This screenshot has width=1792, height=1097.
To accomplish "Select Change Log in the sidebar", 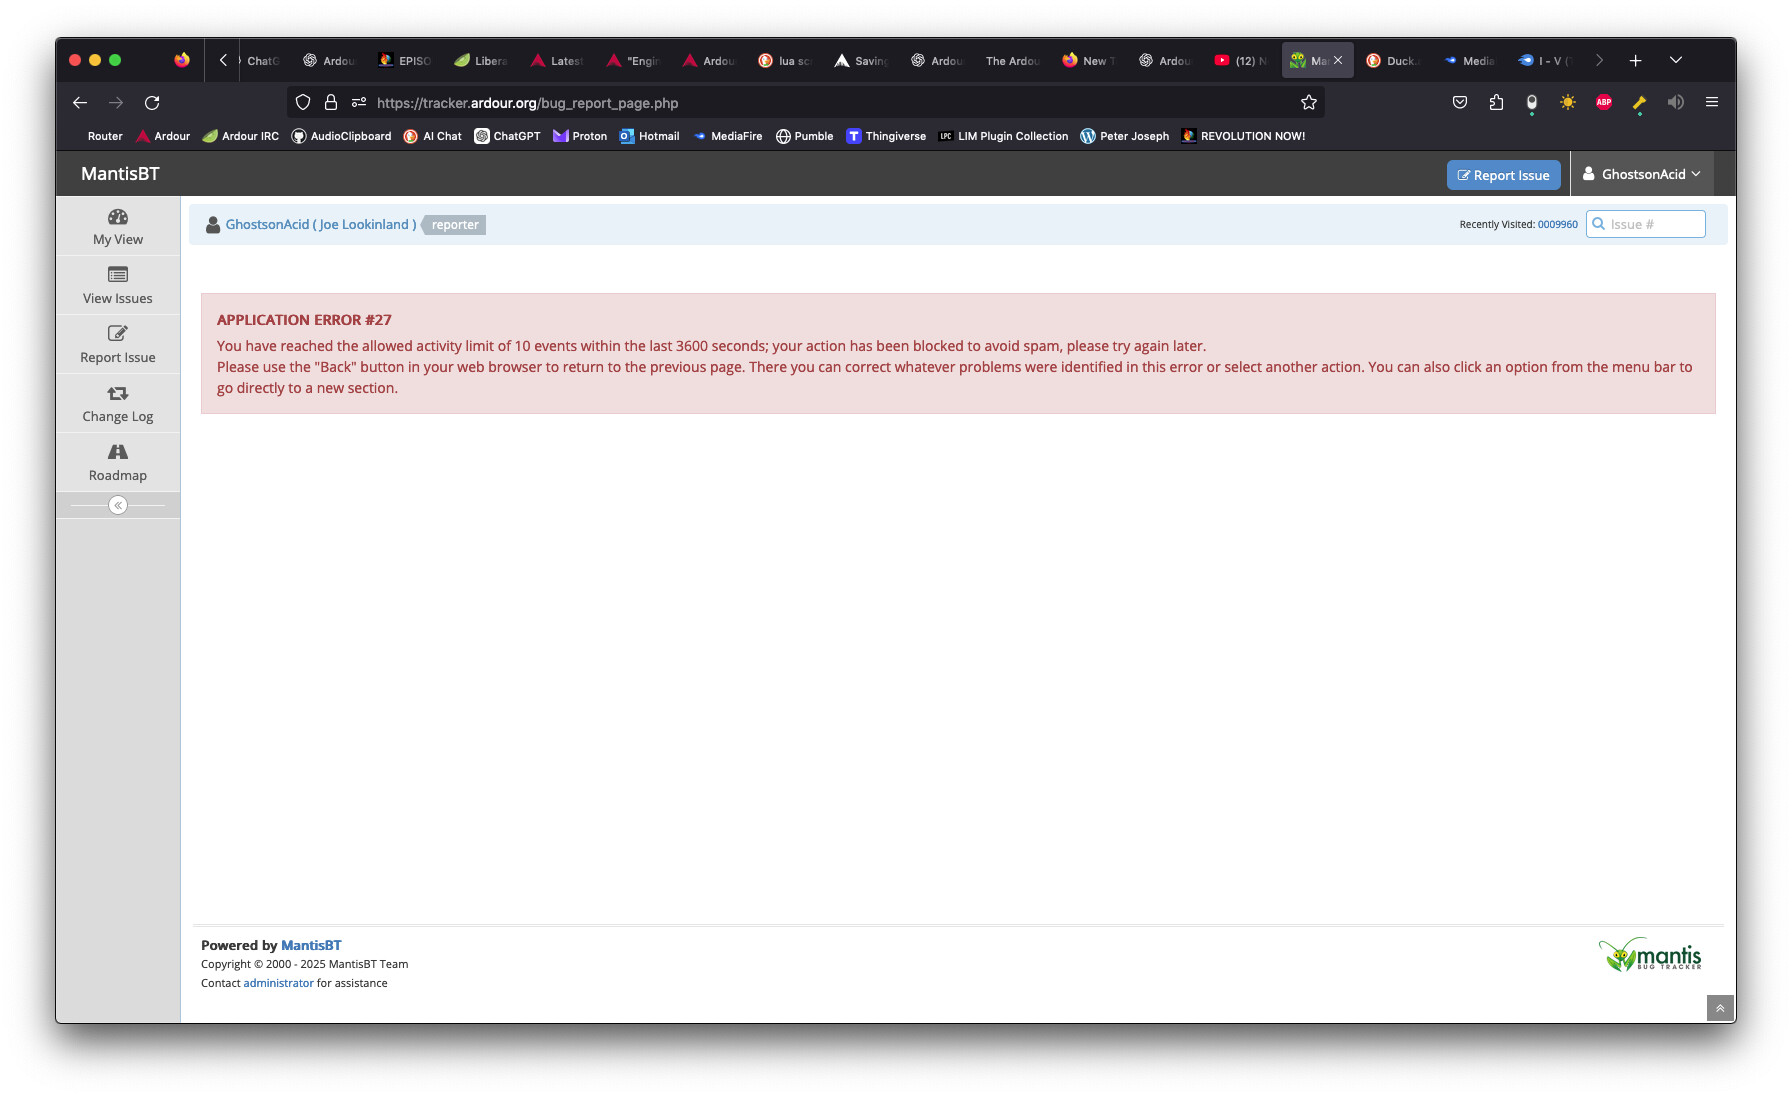I will pyautogui.click(x=118, y=404).
